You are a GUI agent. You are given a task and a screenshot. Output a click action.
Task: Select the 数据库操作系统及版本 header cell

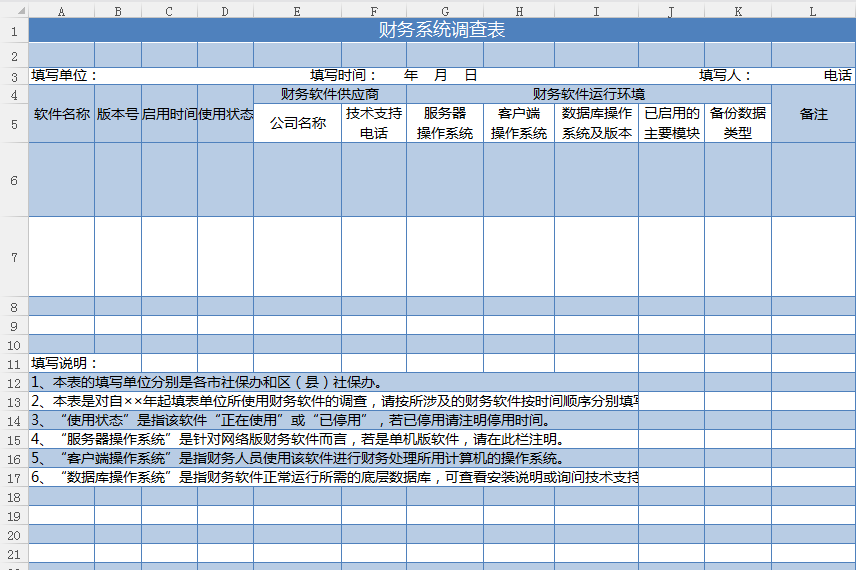[x=596, y=124]
